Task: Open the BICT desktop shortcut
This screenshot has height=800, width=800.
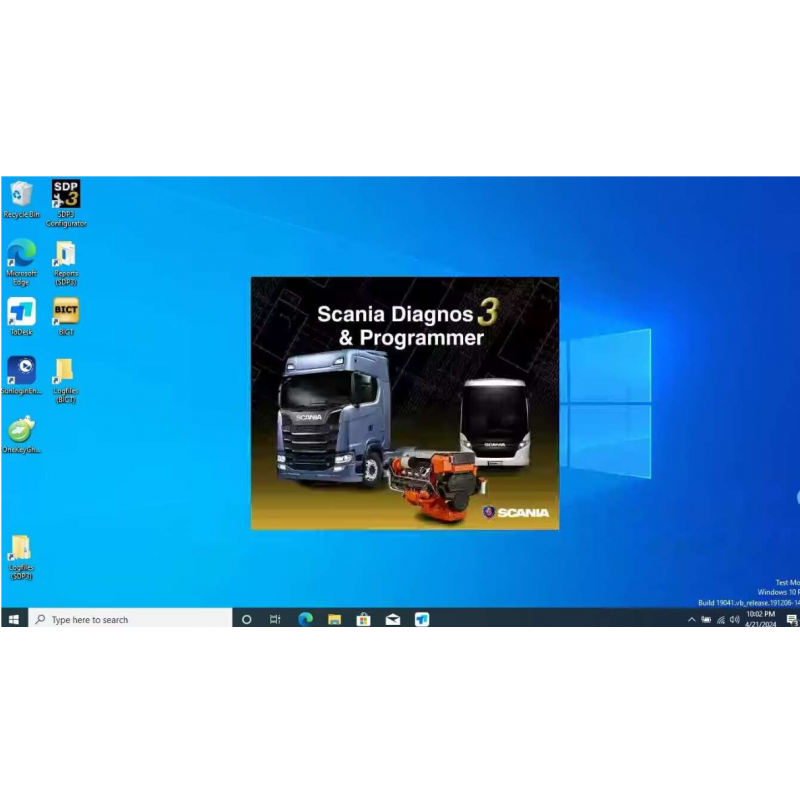Action: (x=65, y=312)
